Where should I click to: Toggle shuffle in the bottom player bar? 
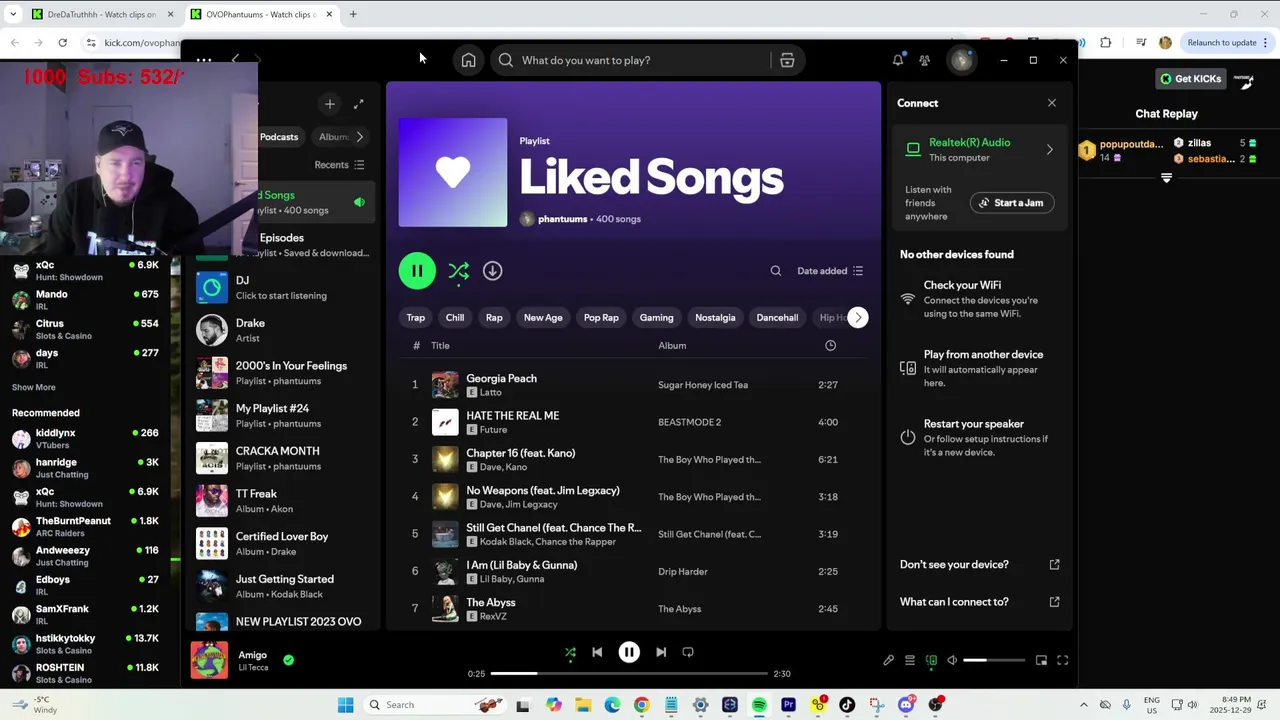pos(570,652)
